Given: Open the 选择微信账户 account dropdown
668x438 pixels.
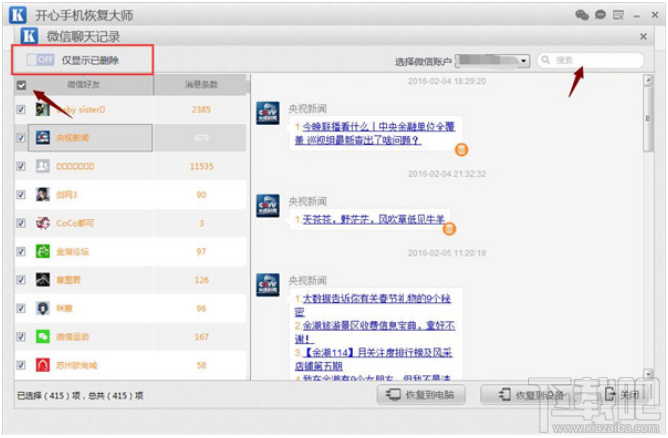Looking at the screenshot, I should click(492, 61).
